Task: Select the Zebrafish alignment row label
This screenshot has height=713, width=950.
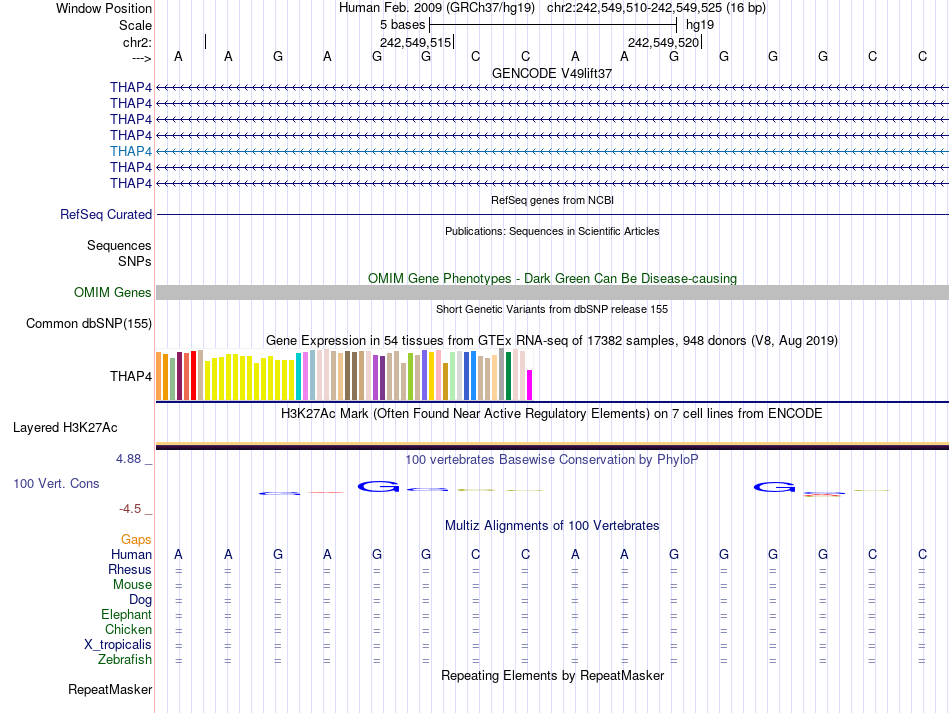Action: click(x=125, y=660)
